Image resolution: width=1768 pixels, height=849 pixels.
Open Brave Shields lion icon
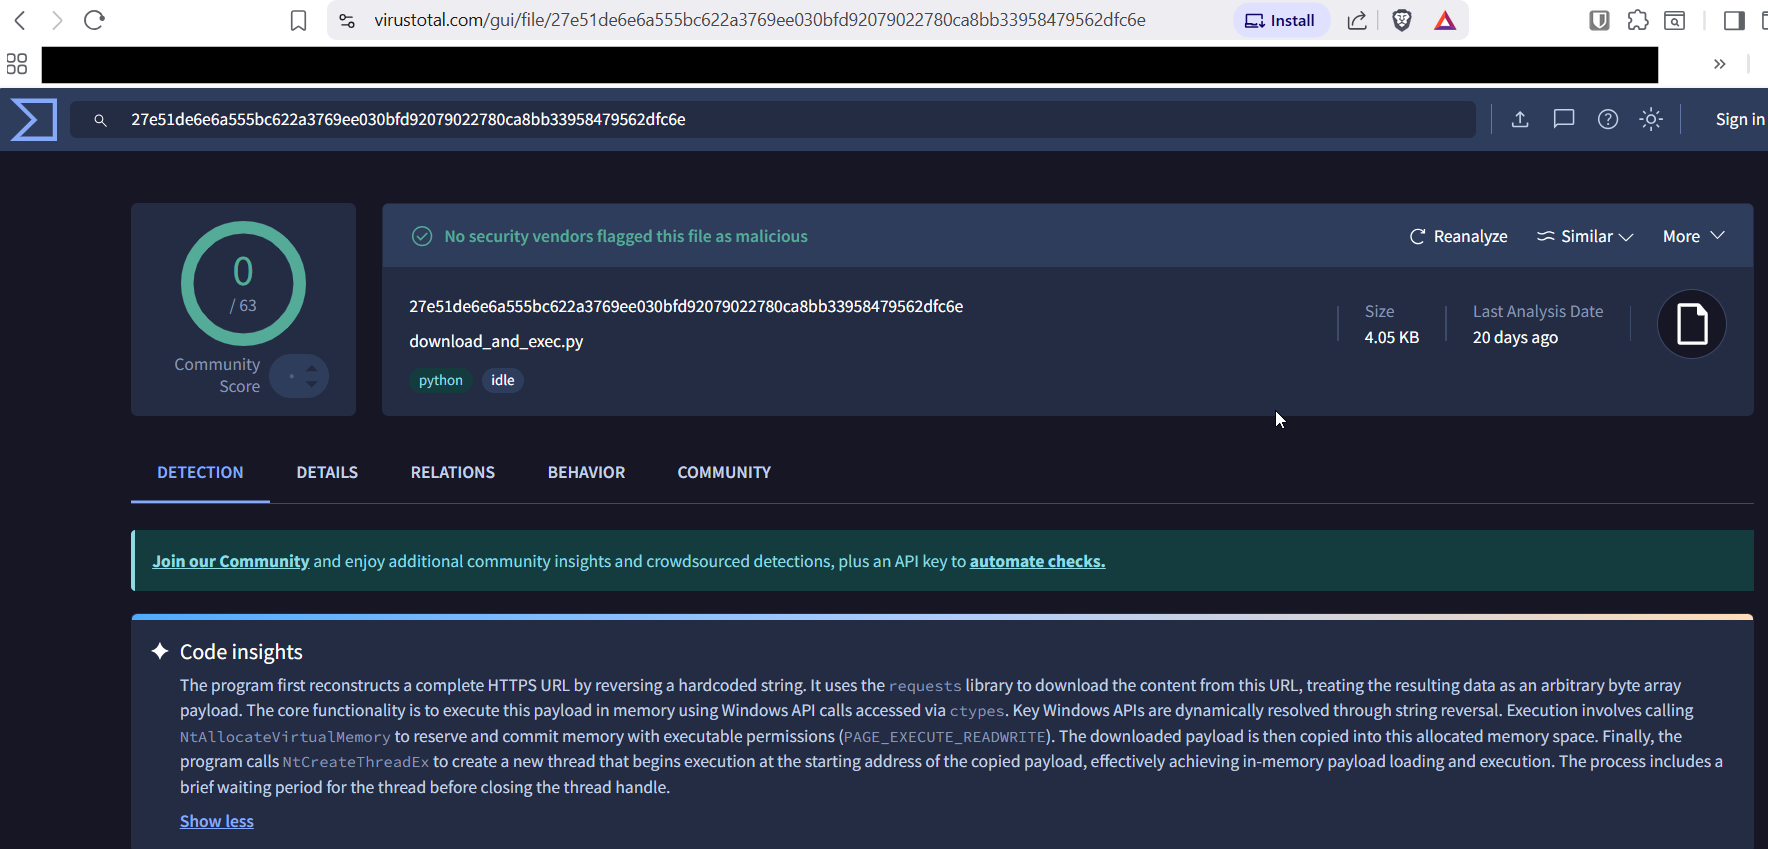(1402, 20)
